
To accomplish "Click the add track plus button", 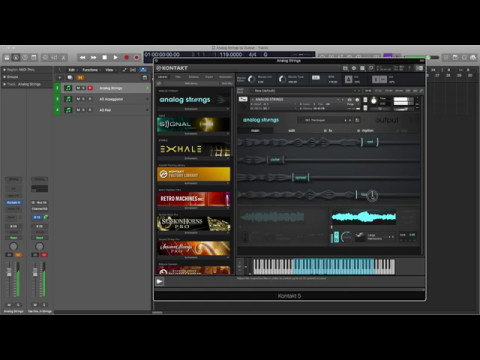I will coord(60,78).
